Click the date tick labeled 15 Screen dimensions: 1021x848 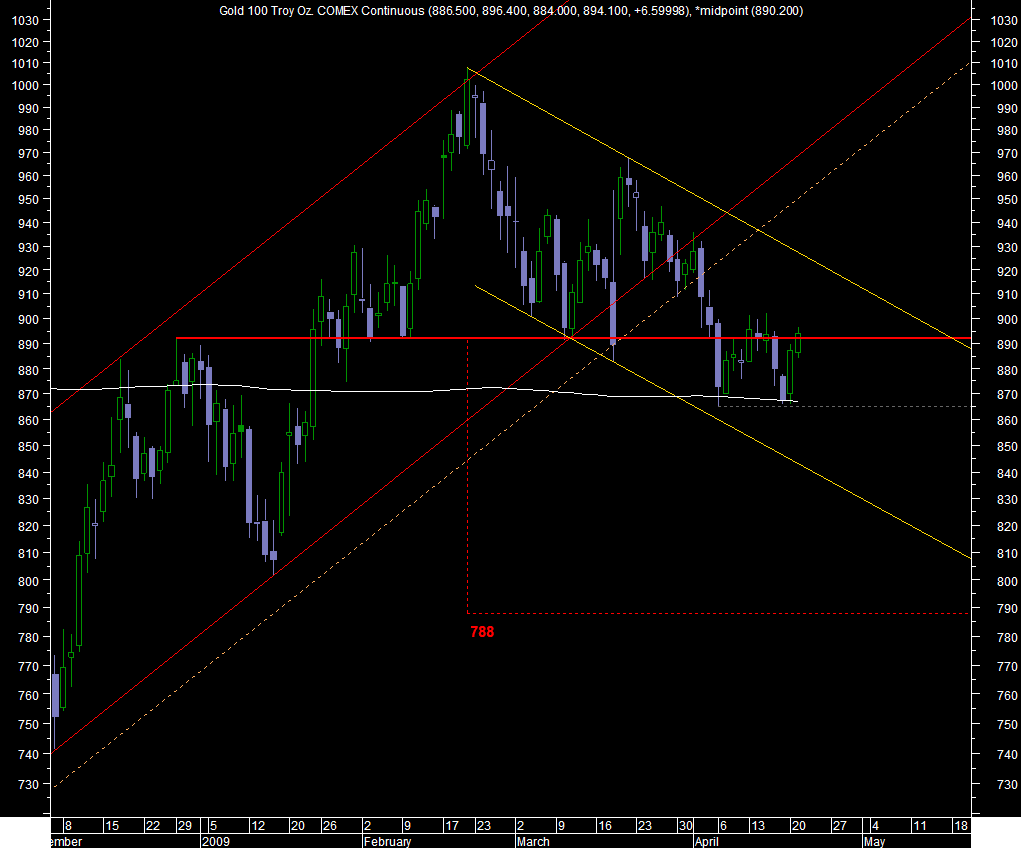point(112,826)
